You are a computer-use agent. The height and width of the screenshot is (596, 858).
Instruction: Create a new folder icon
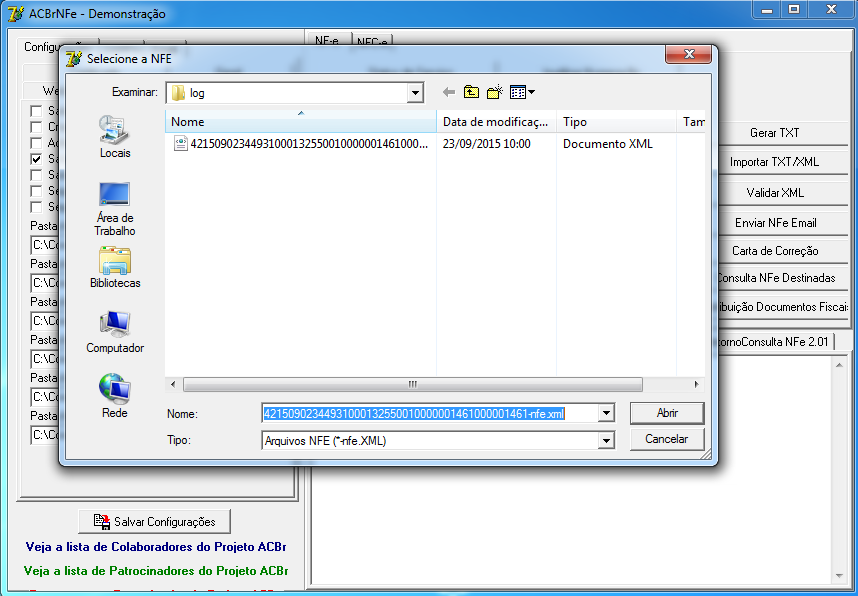click(x=495, y=92)
